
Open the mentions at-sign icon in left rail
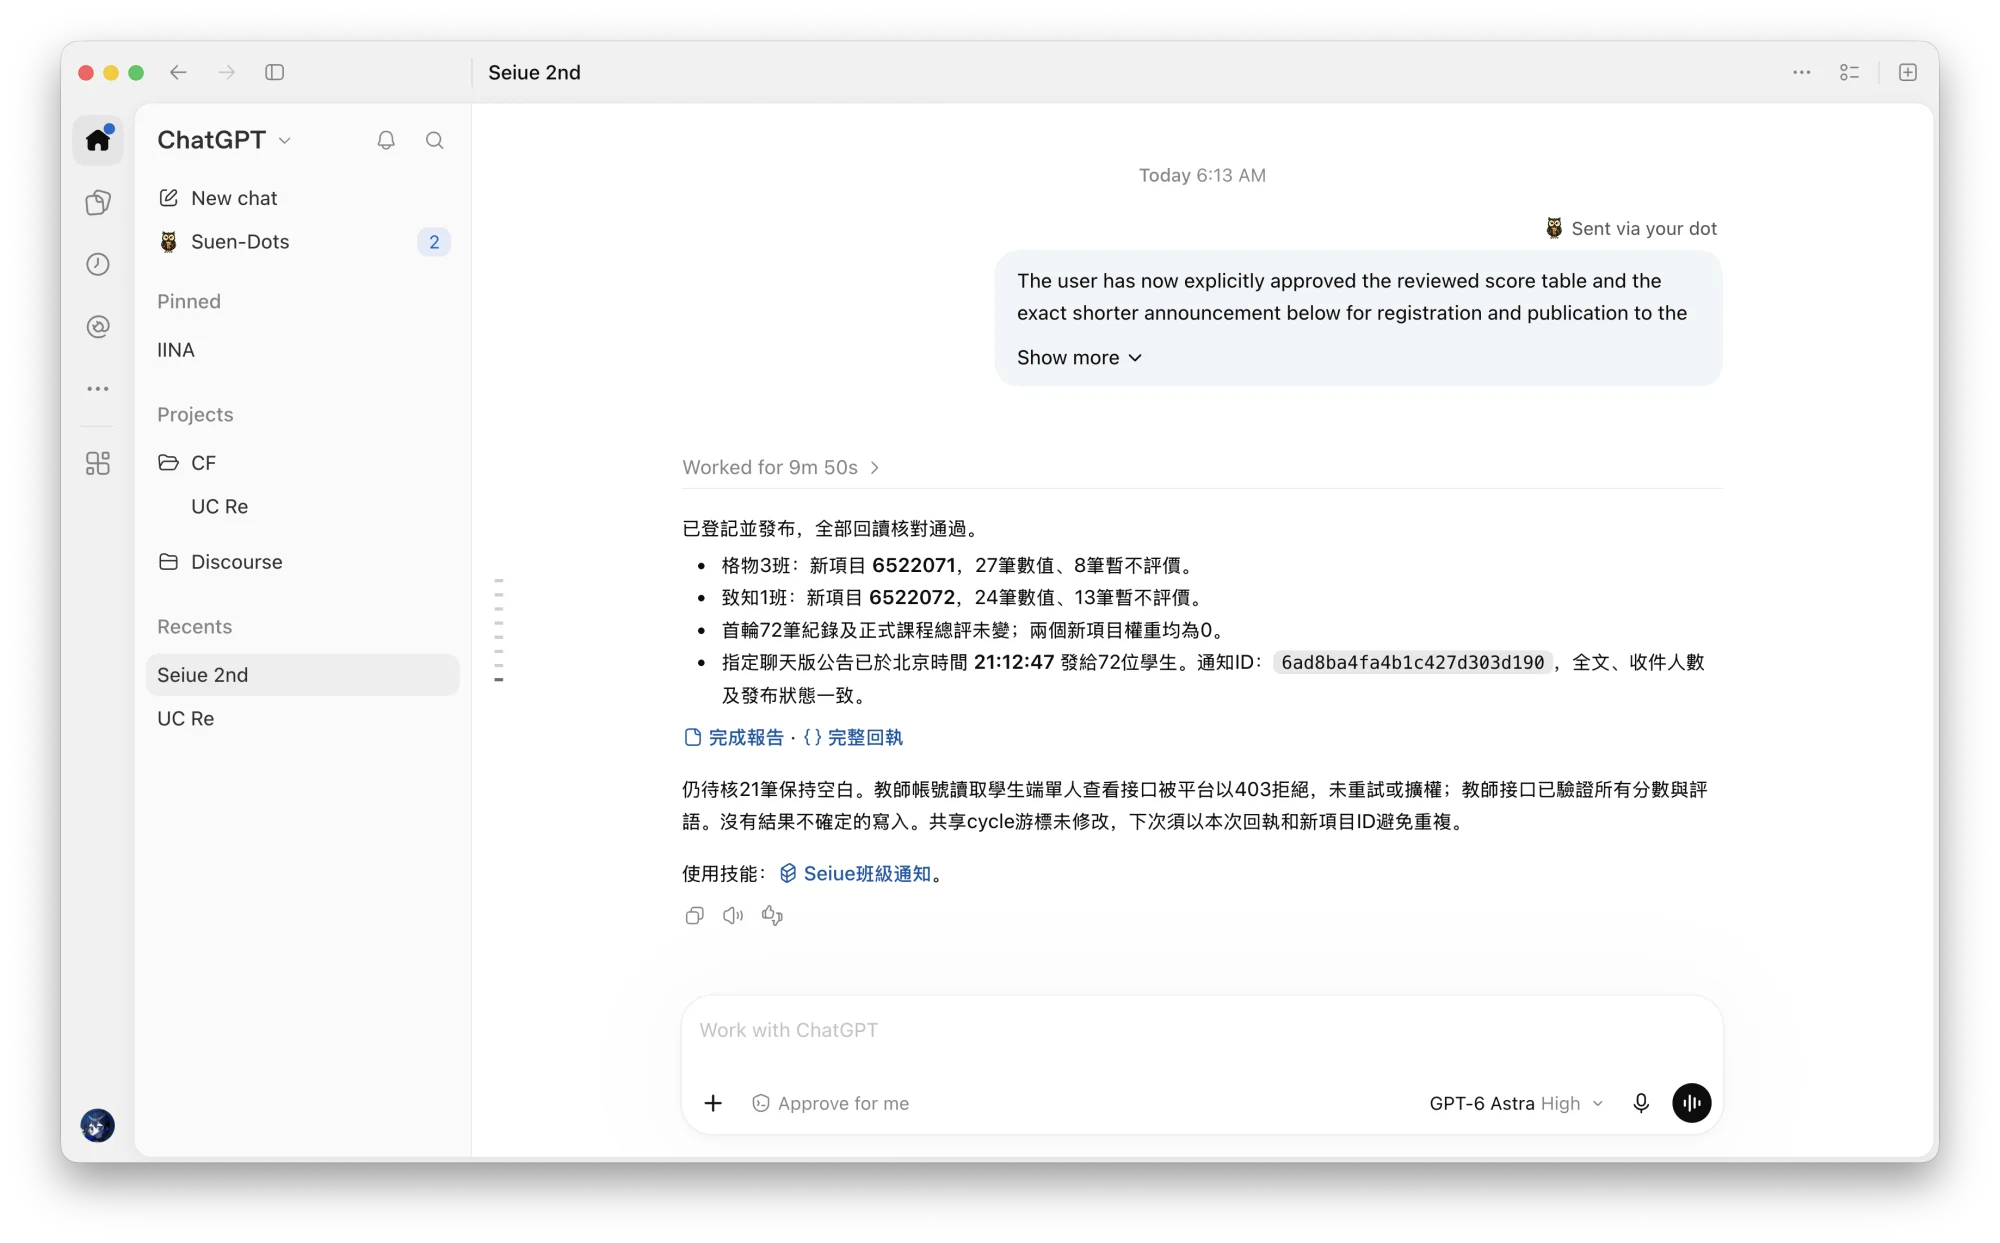tap(98, 326)
